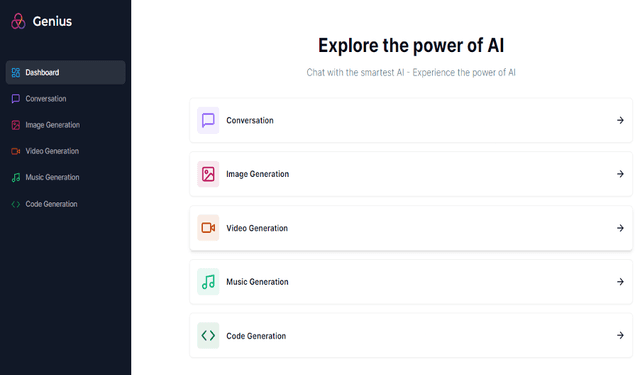Click the purple Conversation chat icon in sidebar
This screenshot has height=375, width=640.
coord(16,99)
